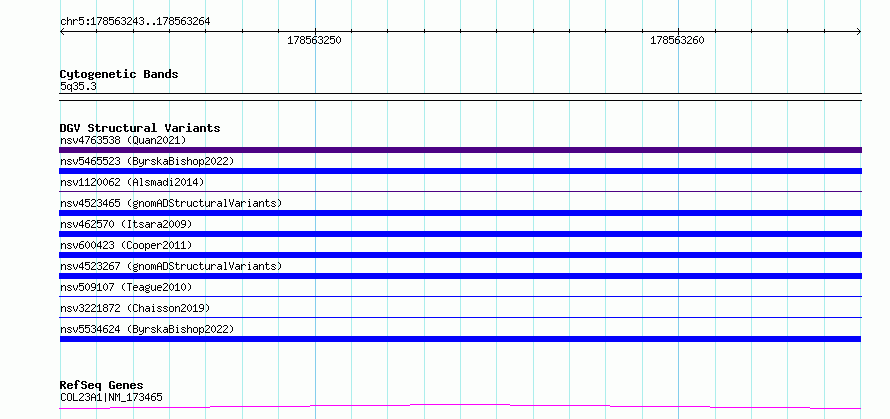The width and height of the screenshot is (890, 419).
Task: Click variant label nsv600423 (Cooper2011)
Action: pyautogui.click(x=126, y=245)
